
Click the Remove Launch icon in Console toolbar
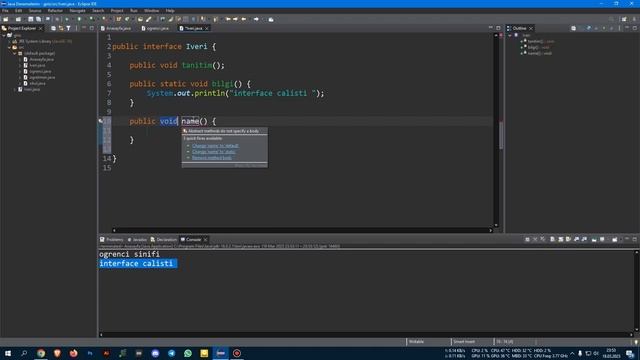pyautogui.click(x=535, y=239)
